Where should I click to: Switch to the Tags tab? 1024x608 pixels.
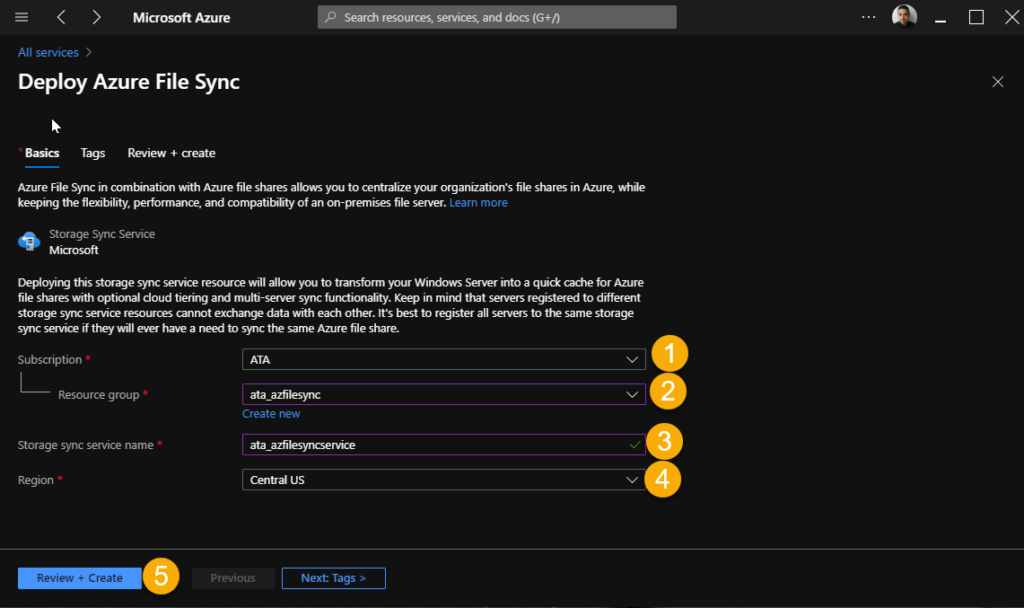coord(92,153)
